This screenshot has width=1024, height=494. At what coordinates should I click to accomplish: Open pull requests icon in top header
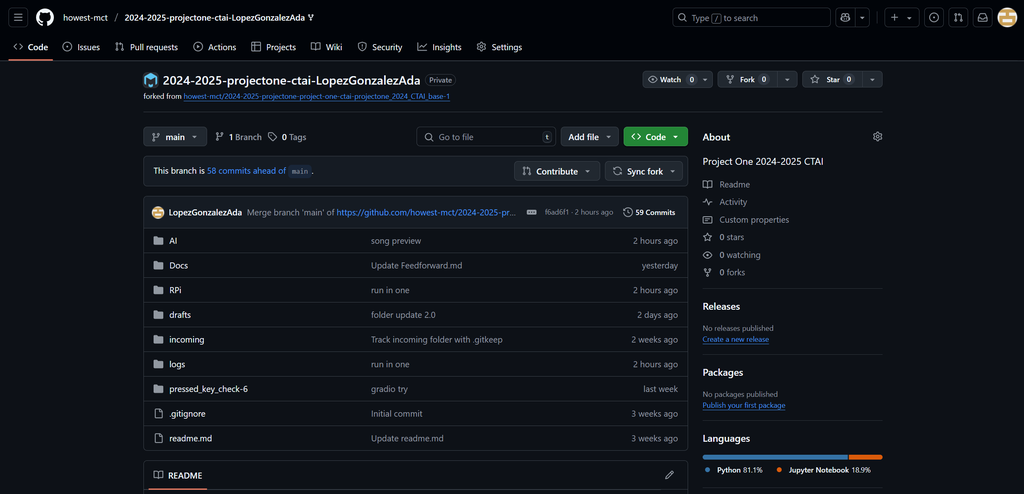click(958, 18)
